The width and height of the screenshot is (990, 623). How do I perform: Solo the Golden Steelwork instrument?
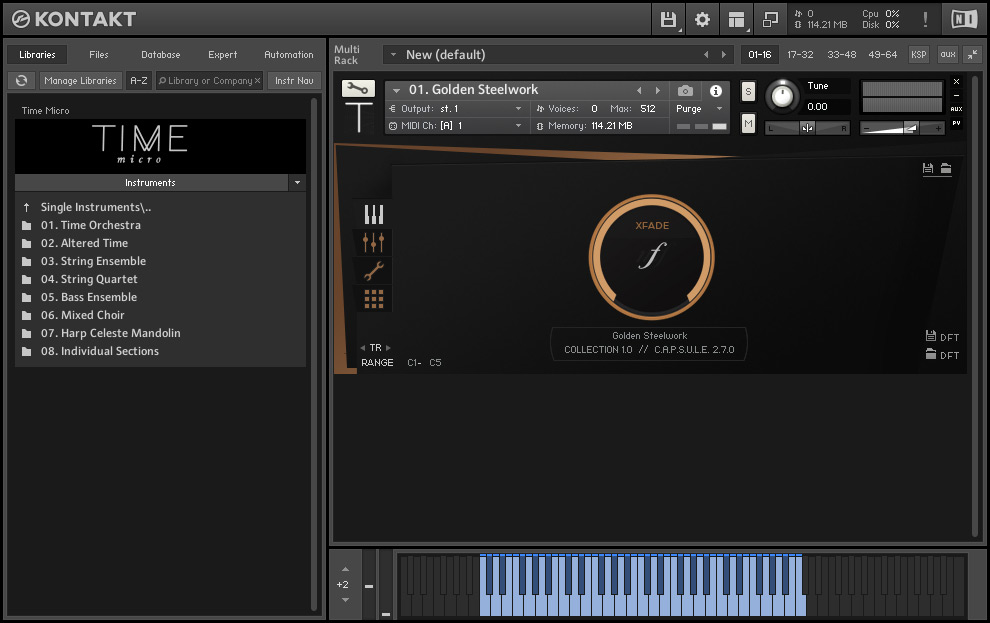pos(748,92)
